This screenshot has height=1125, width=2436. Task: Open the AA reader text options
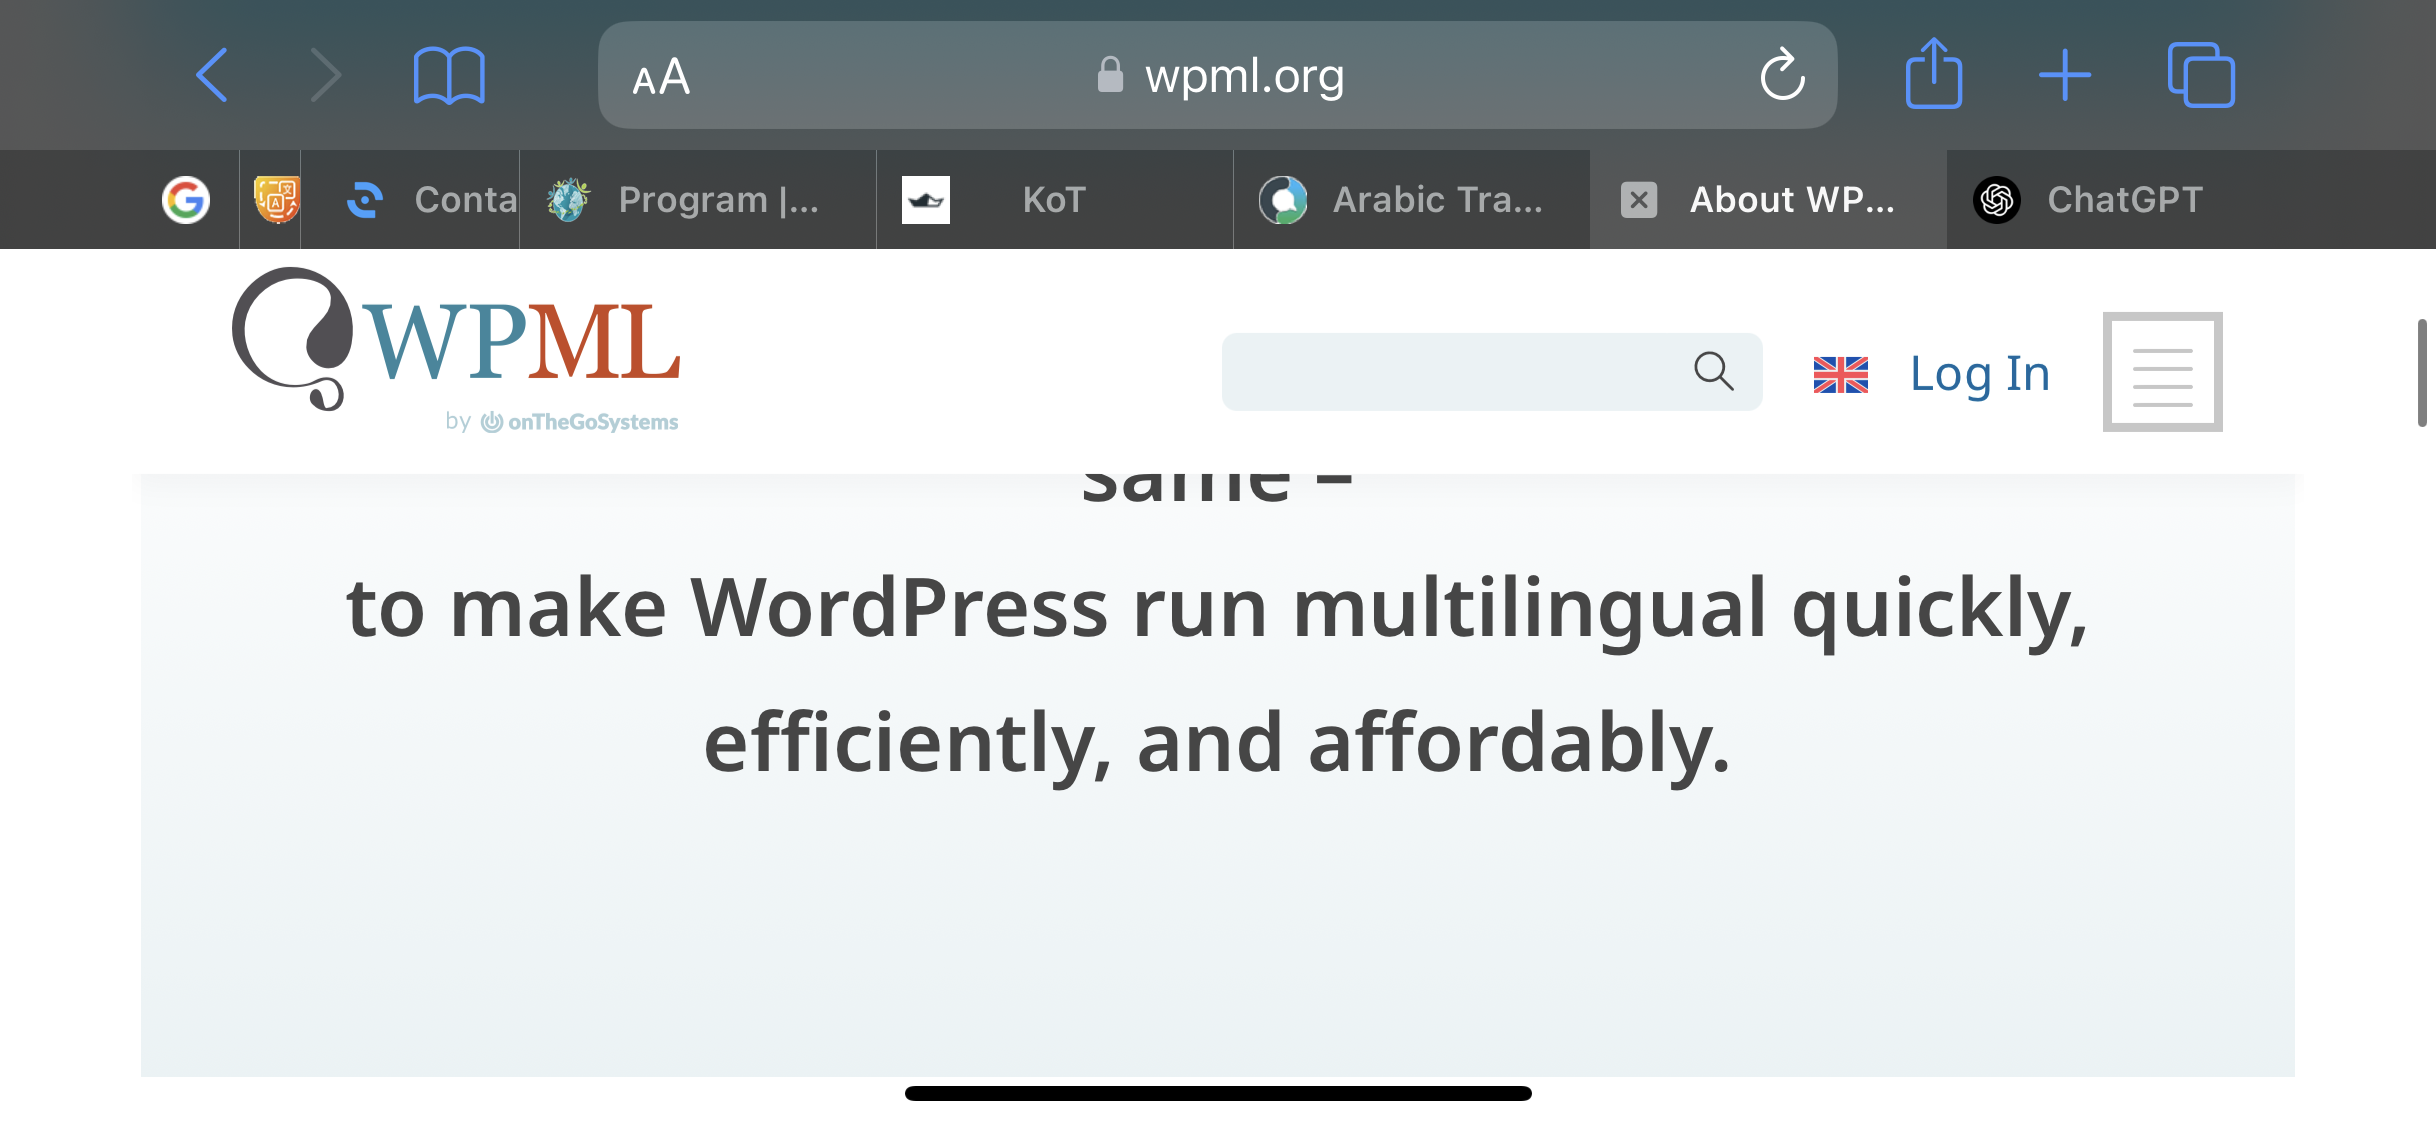(x=661, y=77)
